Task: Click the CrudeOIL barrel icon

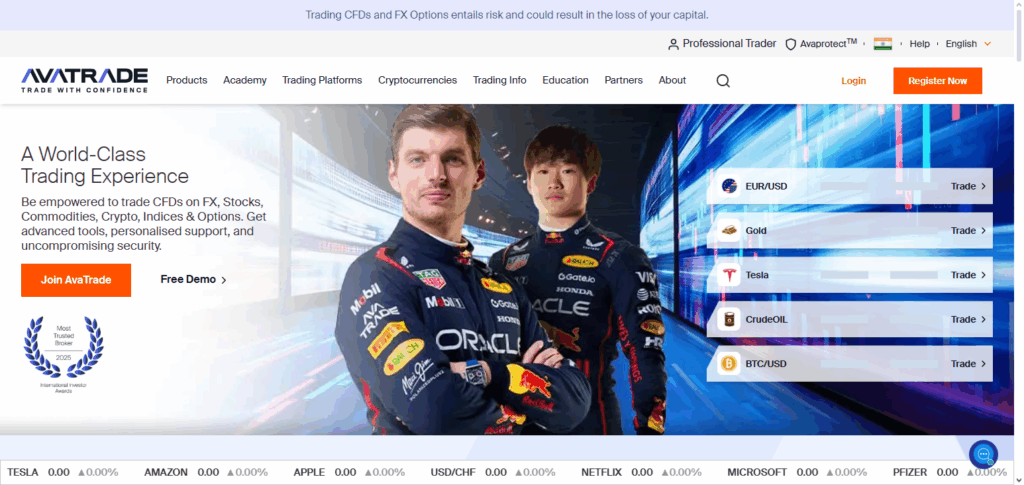Action: click(729, 320)
